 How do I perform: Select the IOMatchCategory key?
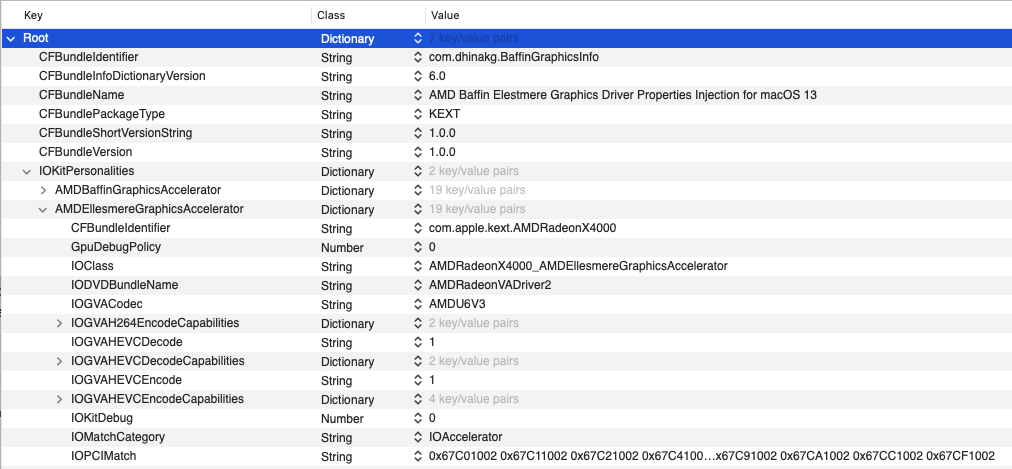tap(117, 437)
